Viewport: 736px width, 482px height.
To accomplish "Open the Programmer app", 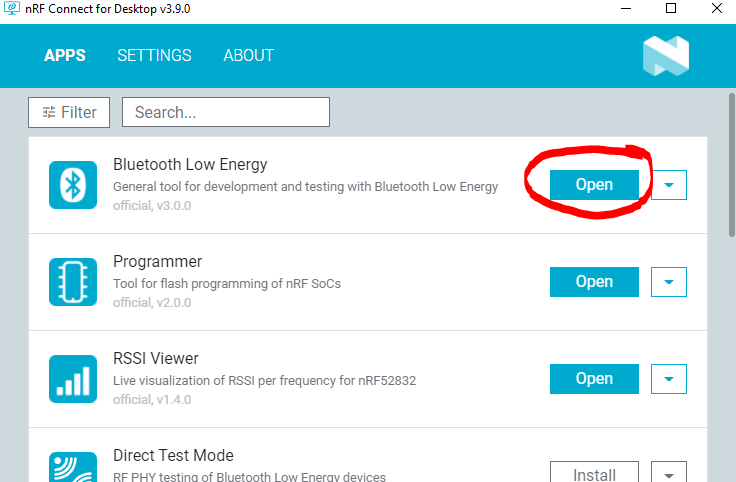I will coord(594,282).
